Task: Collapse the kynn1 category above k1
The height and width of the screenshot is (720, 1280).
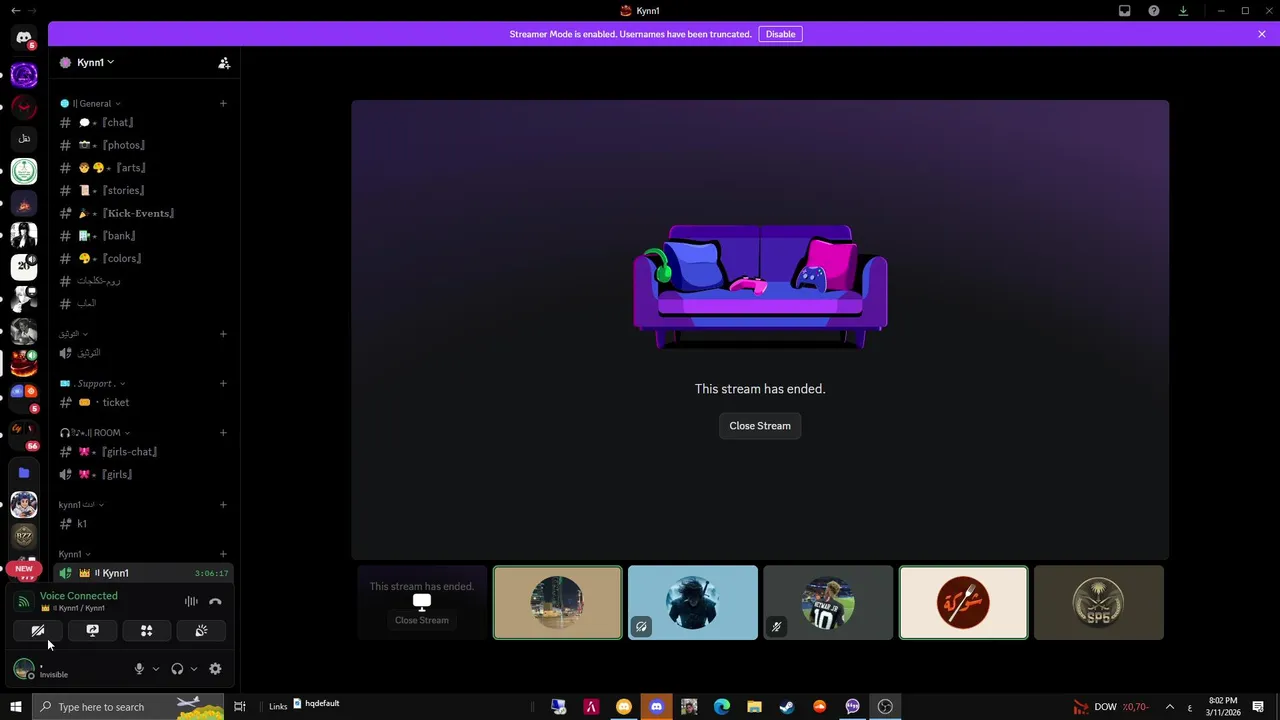Action: pyautogui.click(x=81, y=505)
